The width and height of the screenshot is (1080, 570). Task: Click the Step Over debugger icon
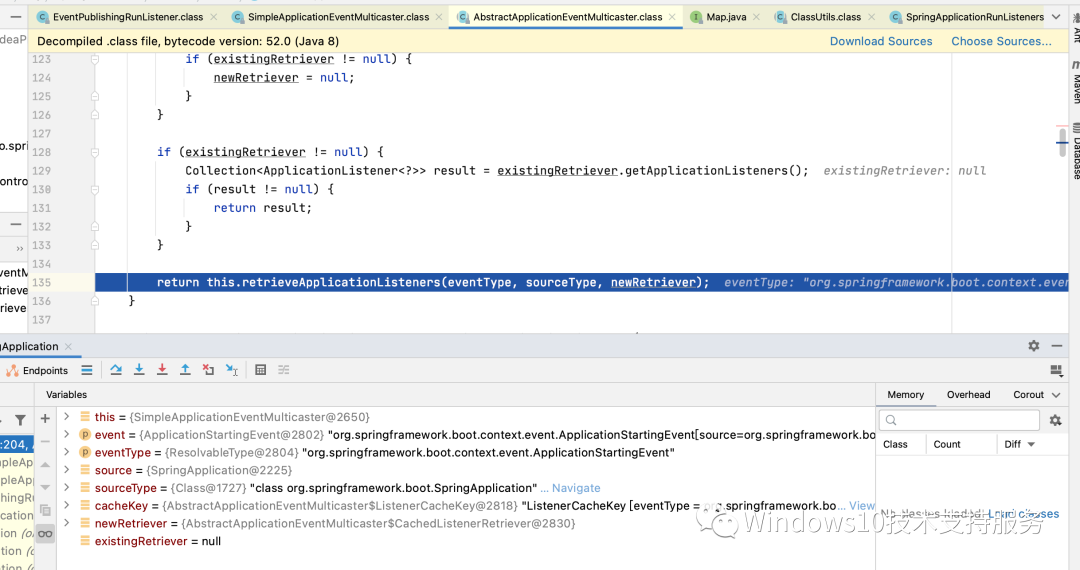[x=116, y=370]
